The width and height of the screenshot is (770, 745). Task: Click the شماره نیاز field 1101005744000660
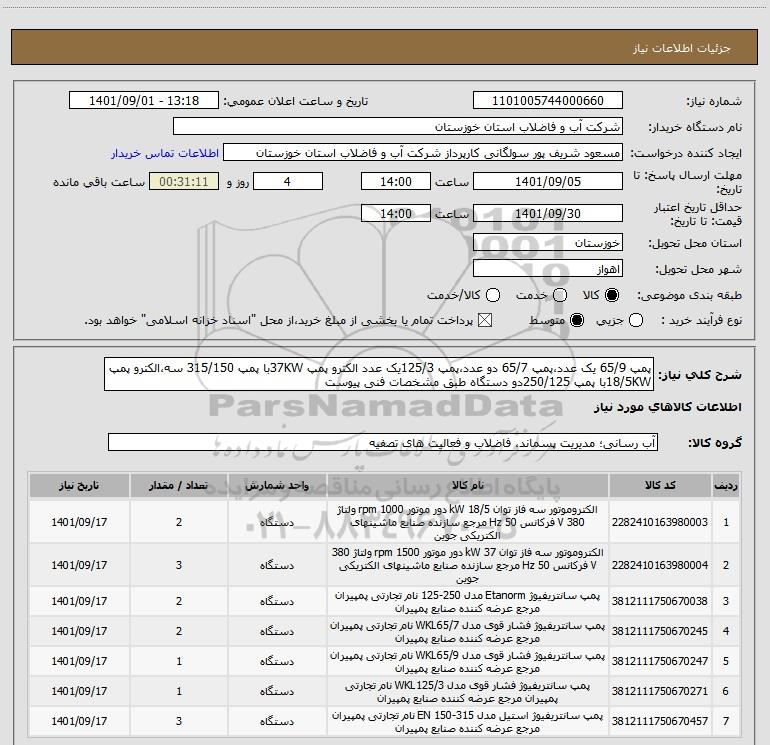point(548,101)
